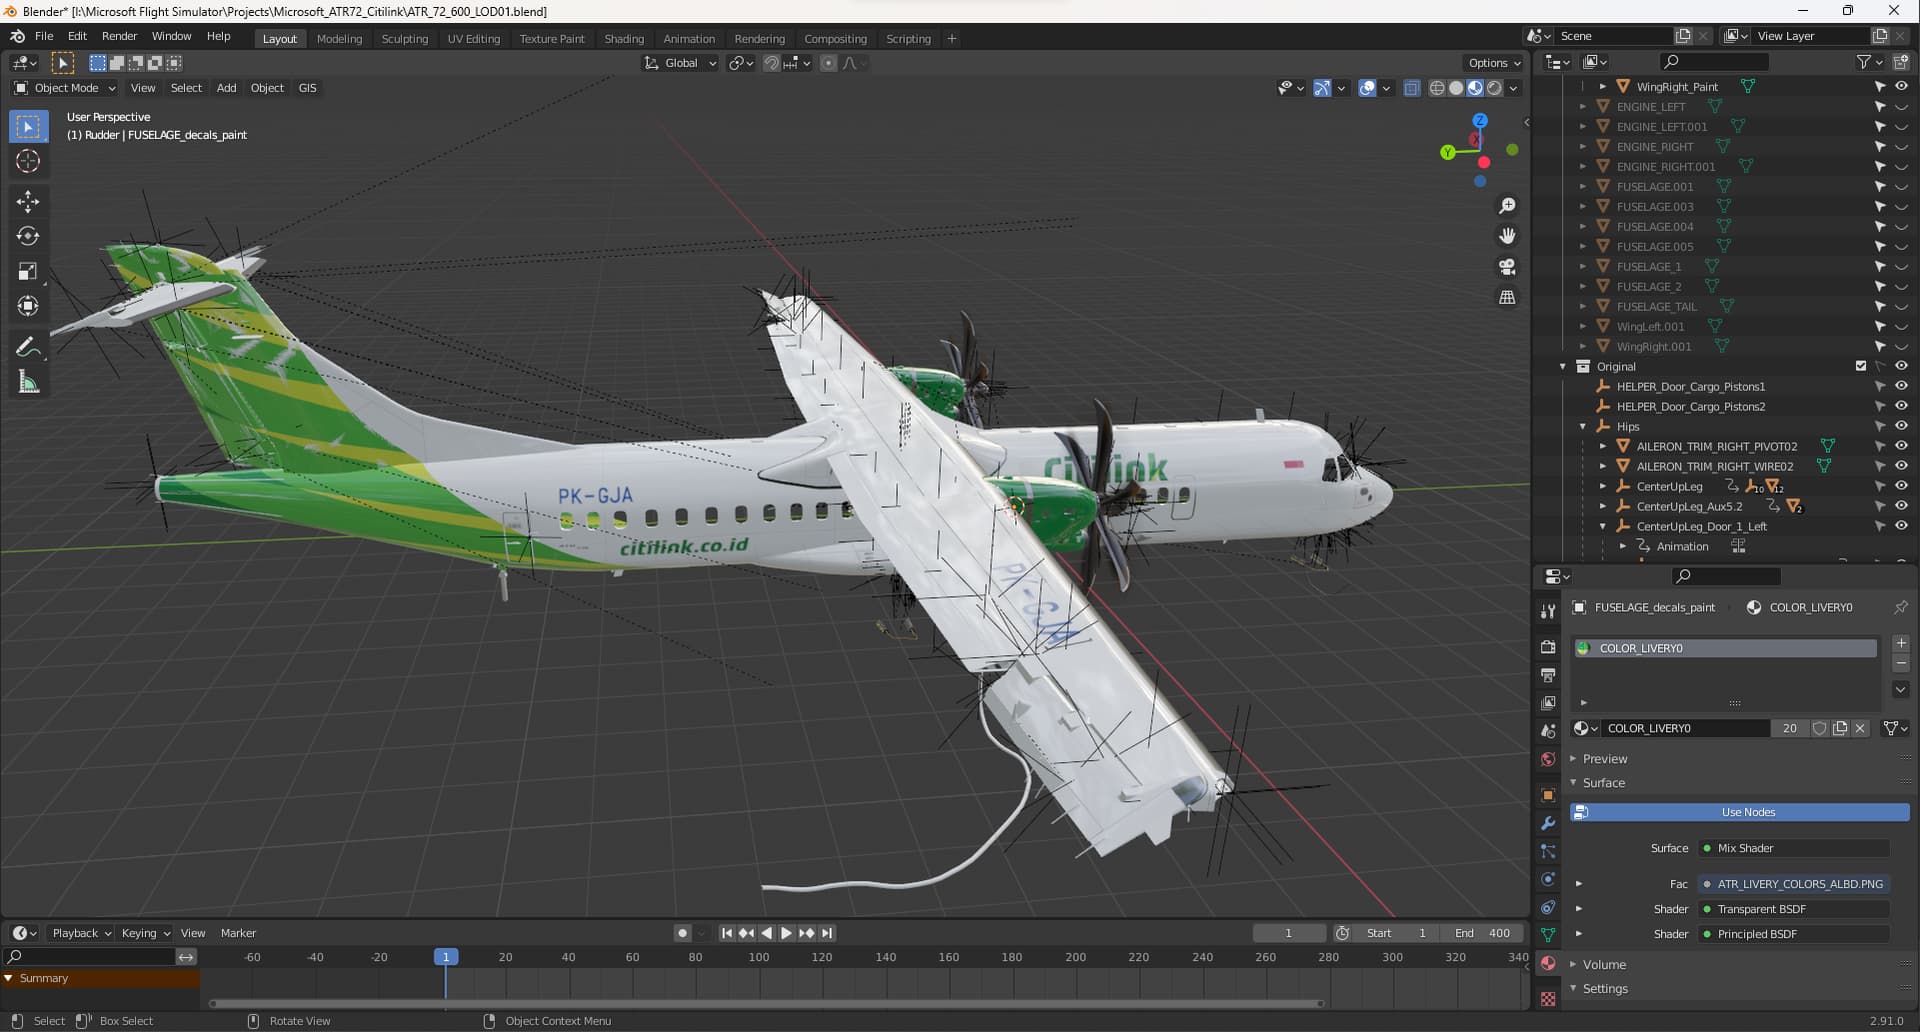Select the Move tool in the toolbar

pyautogui.click(x=28, y=201)
